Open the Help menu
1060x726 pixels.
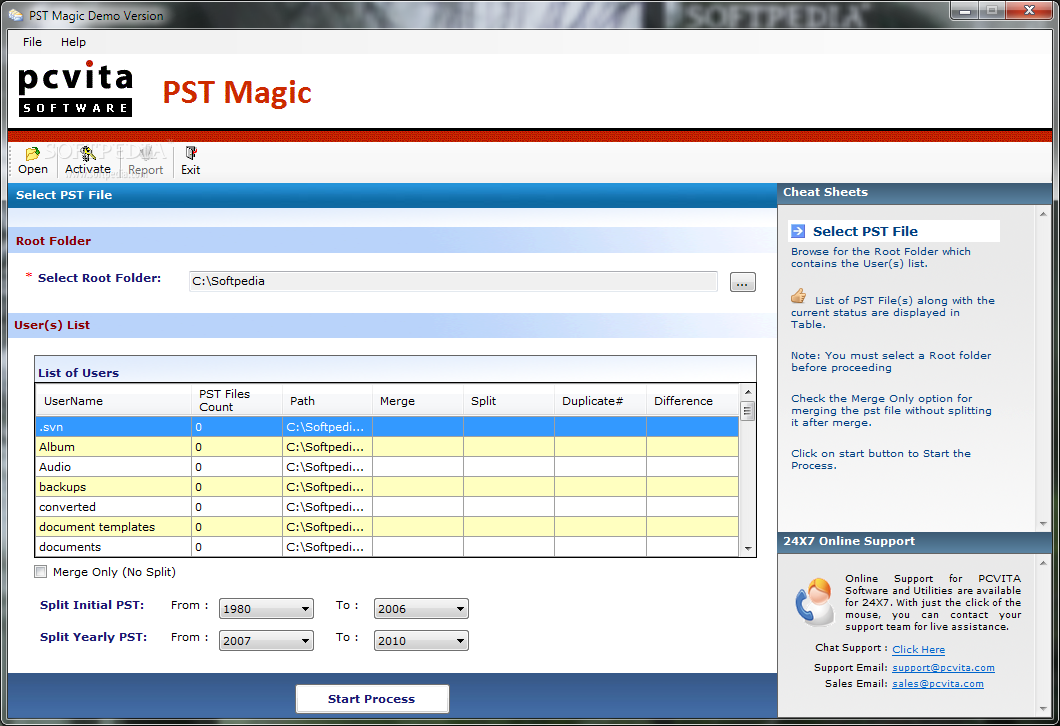click(x=73, y=42)
